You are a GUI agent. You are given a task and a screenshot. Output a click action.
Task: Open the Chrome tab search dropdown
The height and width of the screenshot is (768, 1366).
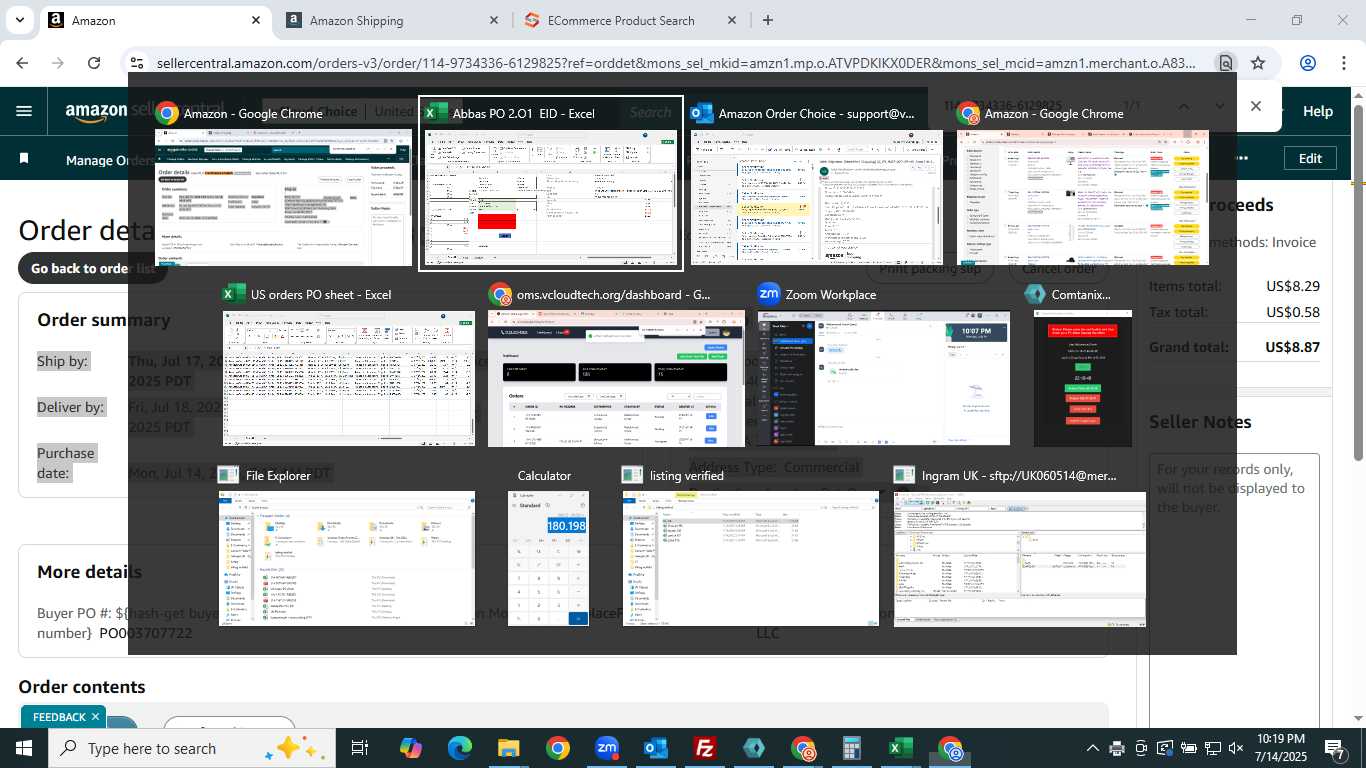click(x=19, y=20)
